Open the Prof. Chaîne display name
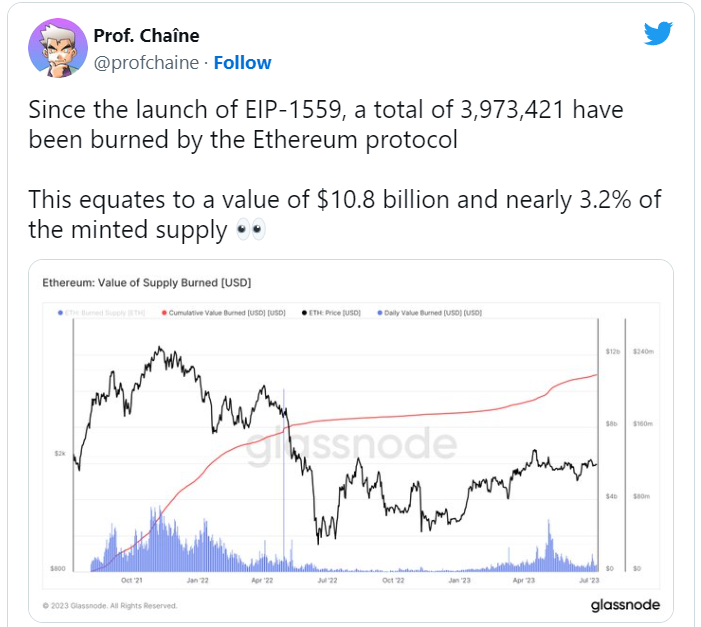The height and width of the screenshot is (627, 701). [x=146, y=36]
